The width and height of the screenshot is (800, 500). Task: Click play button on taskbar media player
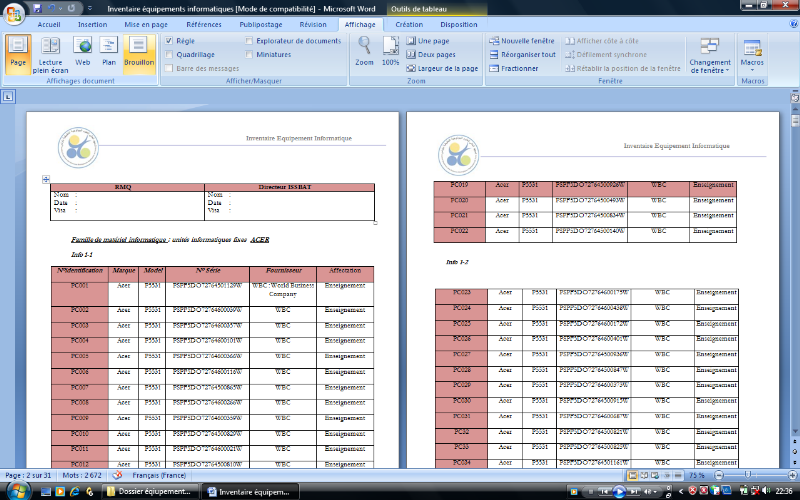[618, 492]
